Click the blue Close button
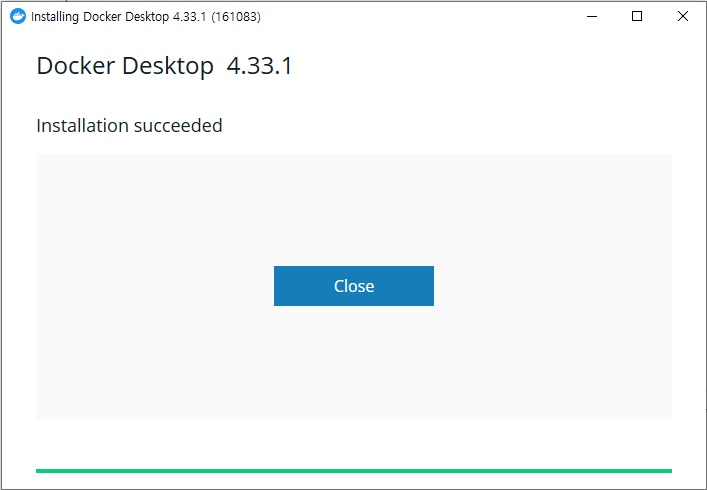This screenshot has width=707, height=490. 354,286
